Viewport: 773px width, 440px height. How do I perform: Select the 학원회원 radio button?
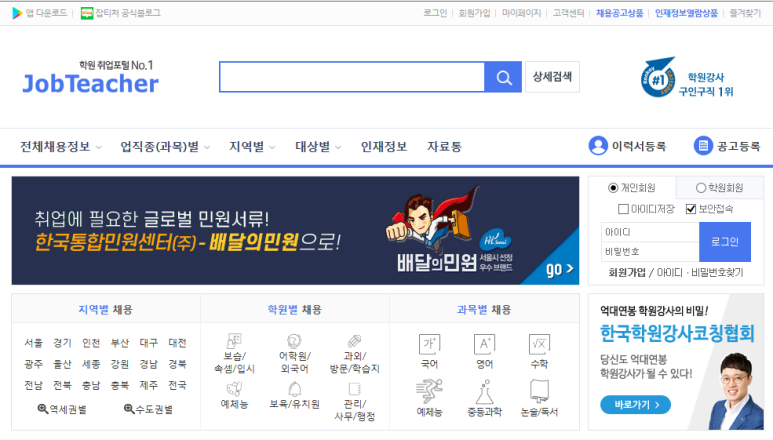701,188
